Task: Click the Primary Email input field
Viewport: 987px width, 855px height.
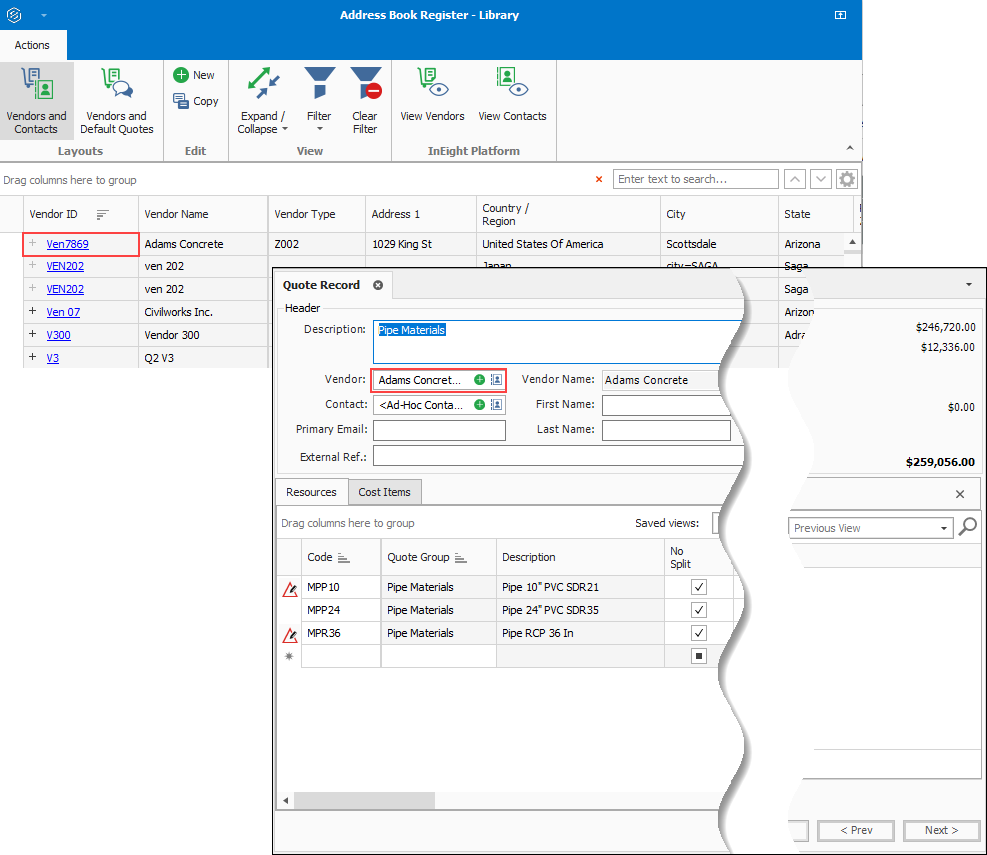Action: click(439, 430)
